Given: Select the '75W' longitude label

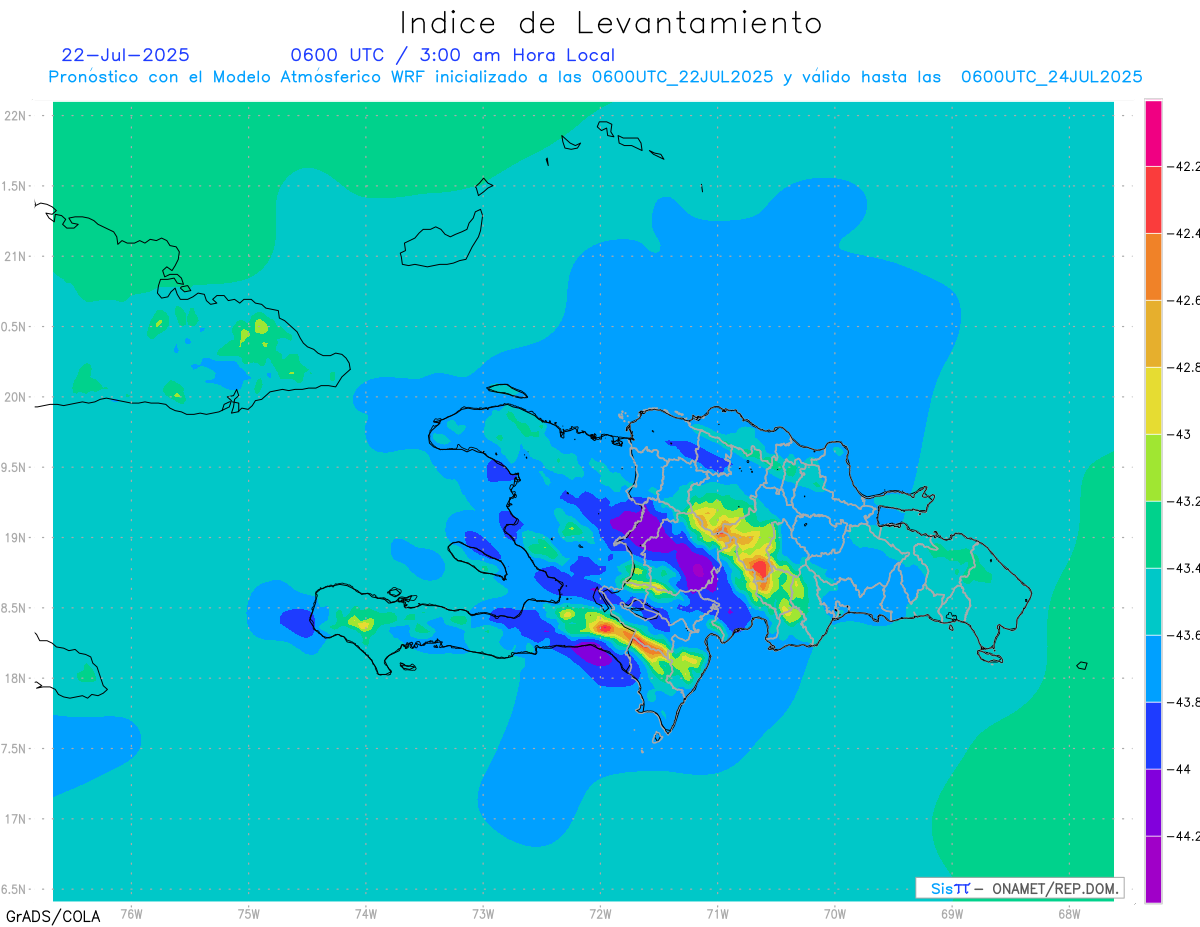Looking at the screenshot, I should (x=249, y=913).
